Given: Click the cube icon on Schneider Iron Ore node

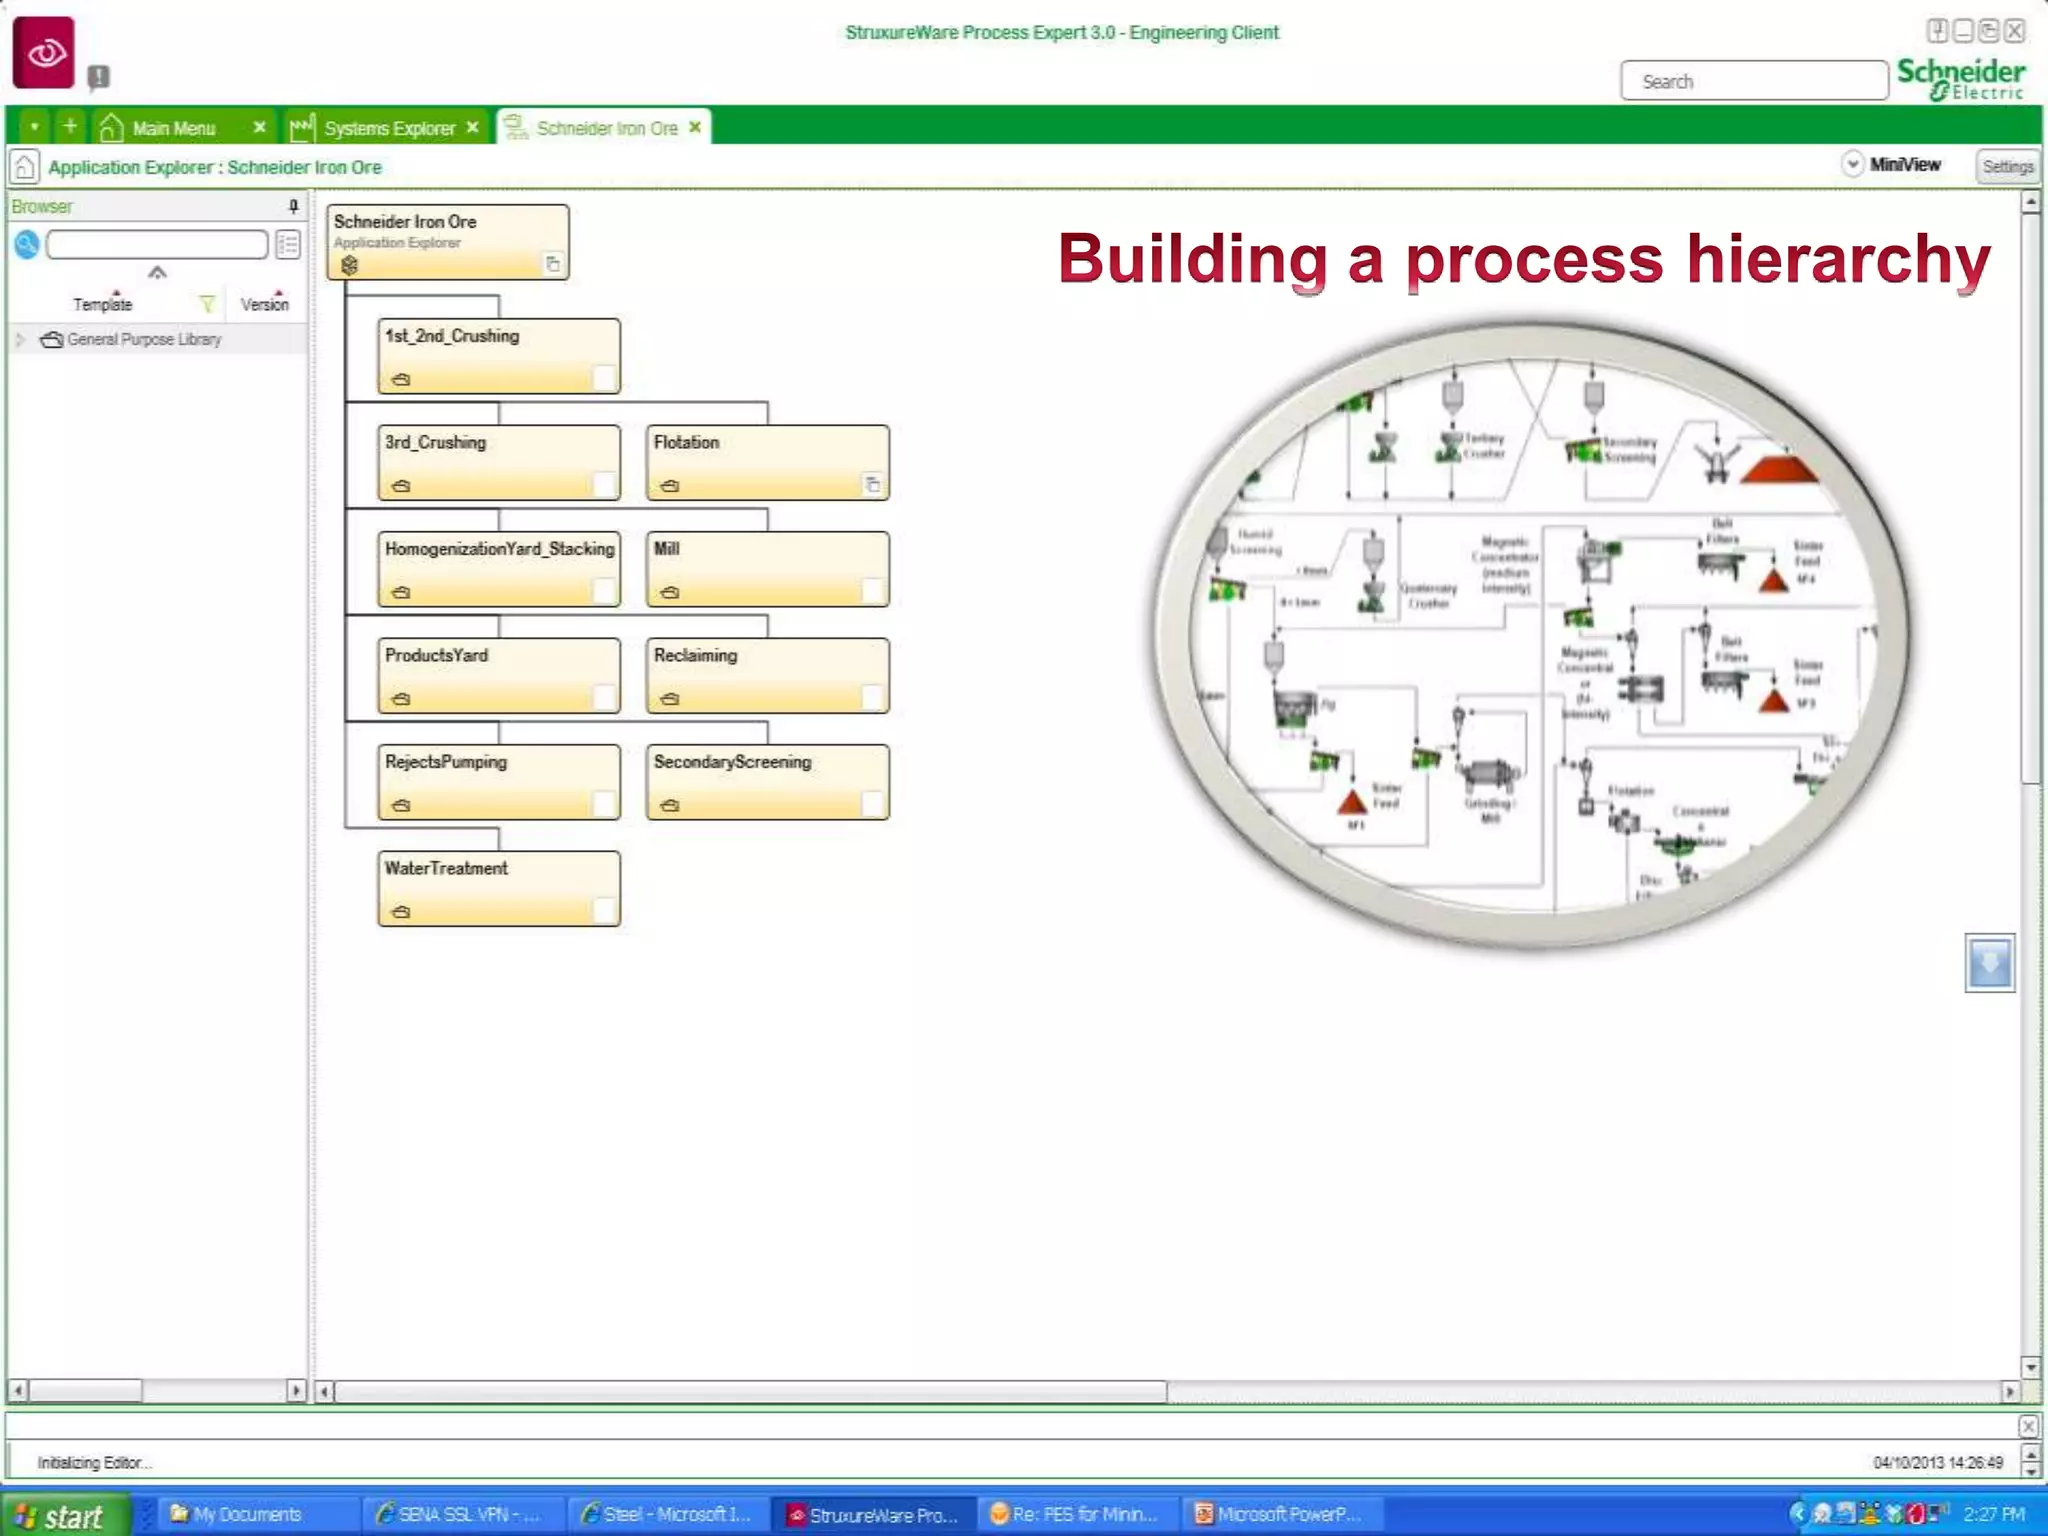Looking at the screenshot, I should (x=349, y=265).
